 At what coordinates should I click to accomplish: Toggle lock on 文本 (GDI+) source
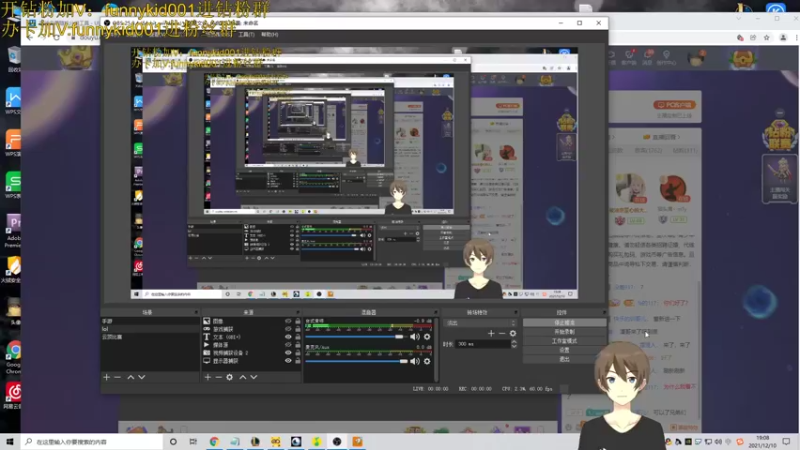(x=298, y=337)
